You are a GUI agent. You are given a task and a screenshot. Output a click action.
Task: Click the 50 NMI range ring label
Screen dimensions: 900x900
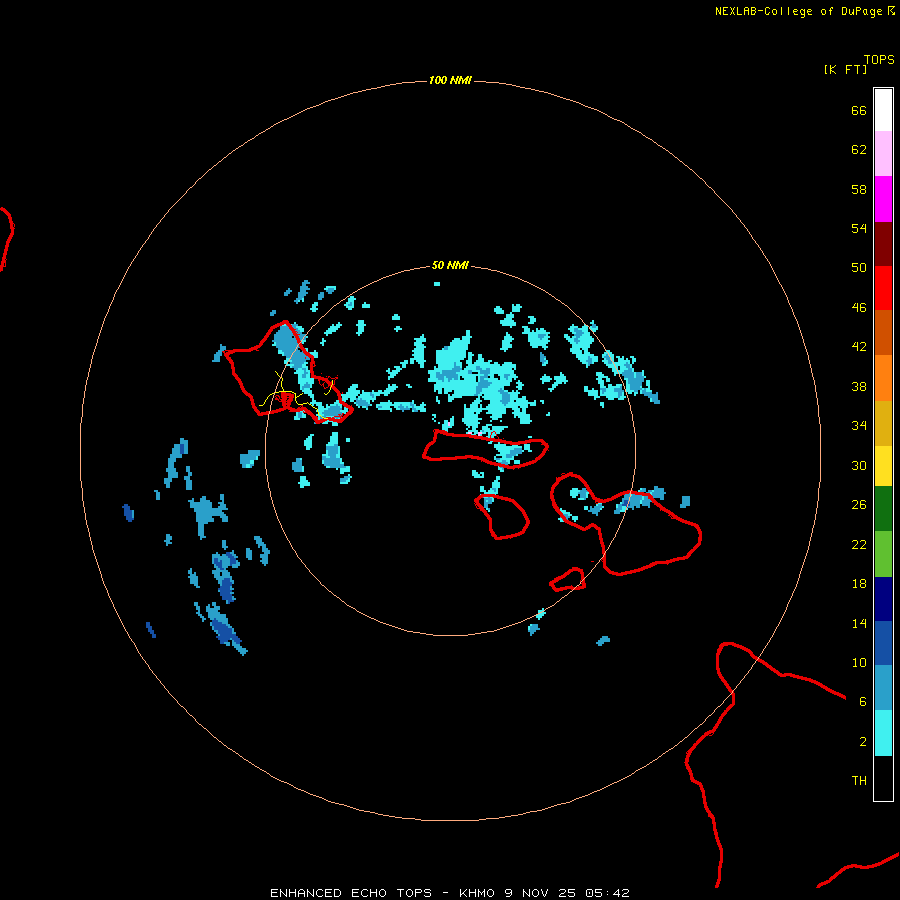click(x=450, y=265)
